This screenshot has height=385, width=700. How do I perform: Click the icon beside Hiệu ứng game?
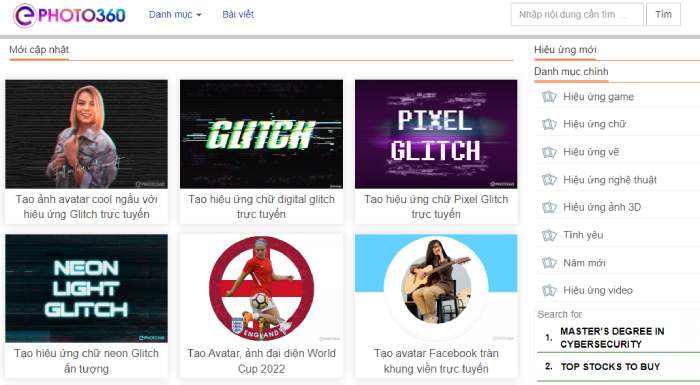tap(549, 96)
